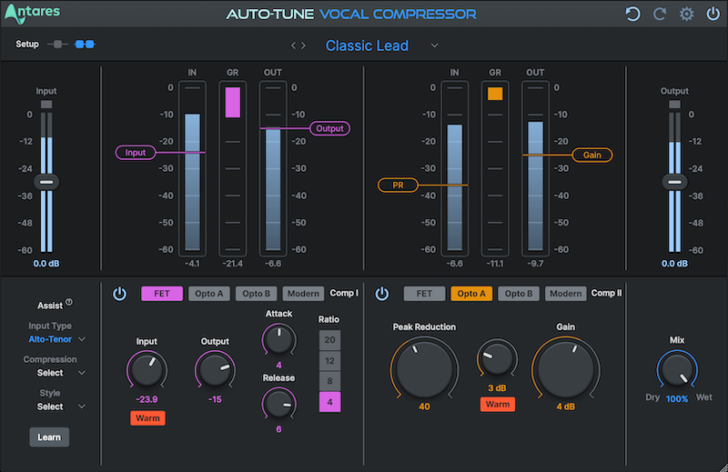This screenshot has width=728, height=472.
Task: Click the orange Gain level marker
Action: pyautogui.click(x=592, y=155)
